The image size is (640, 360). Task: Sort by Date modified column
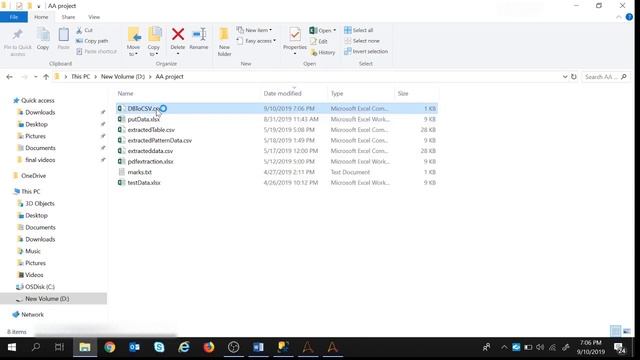[x=282, y=93]
